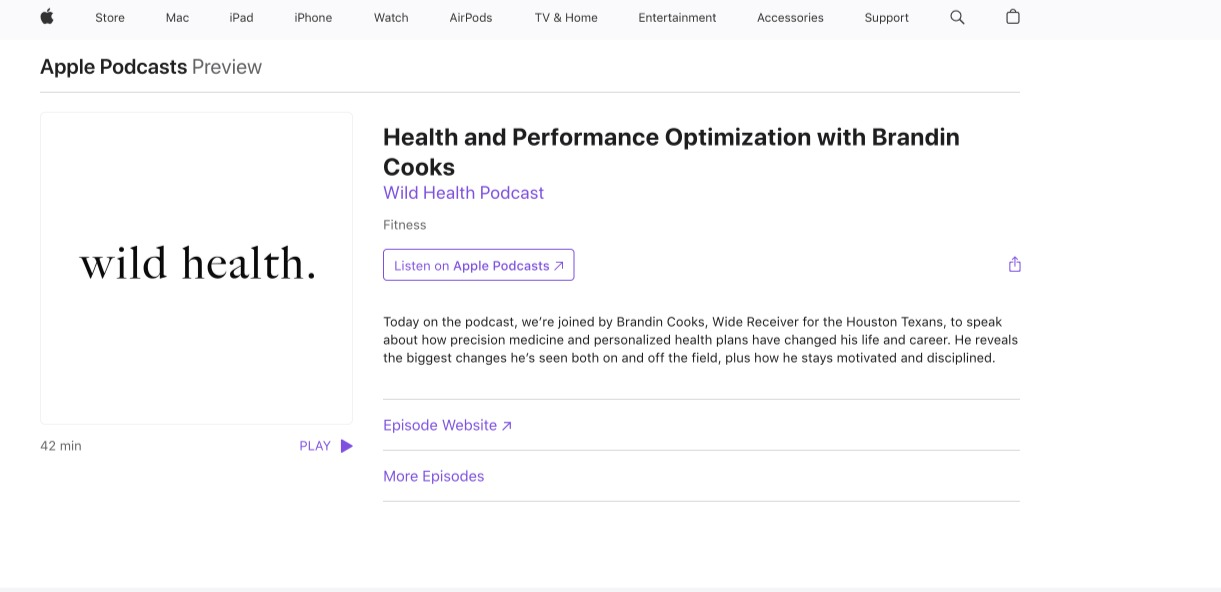This screenshot has height=592, width=1221.
Task: Select Mac in the navigation bar
Action: (x=177, y=18)
